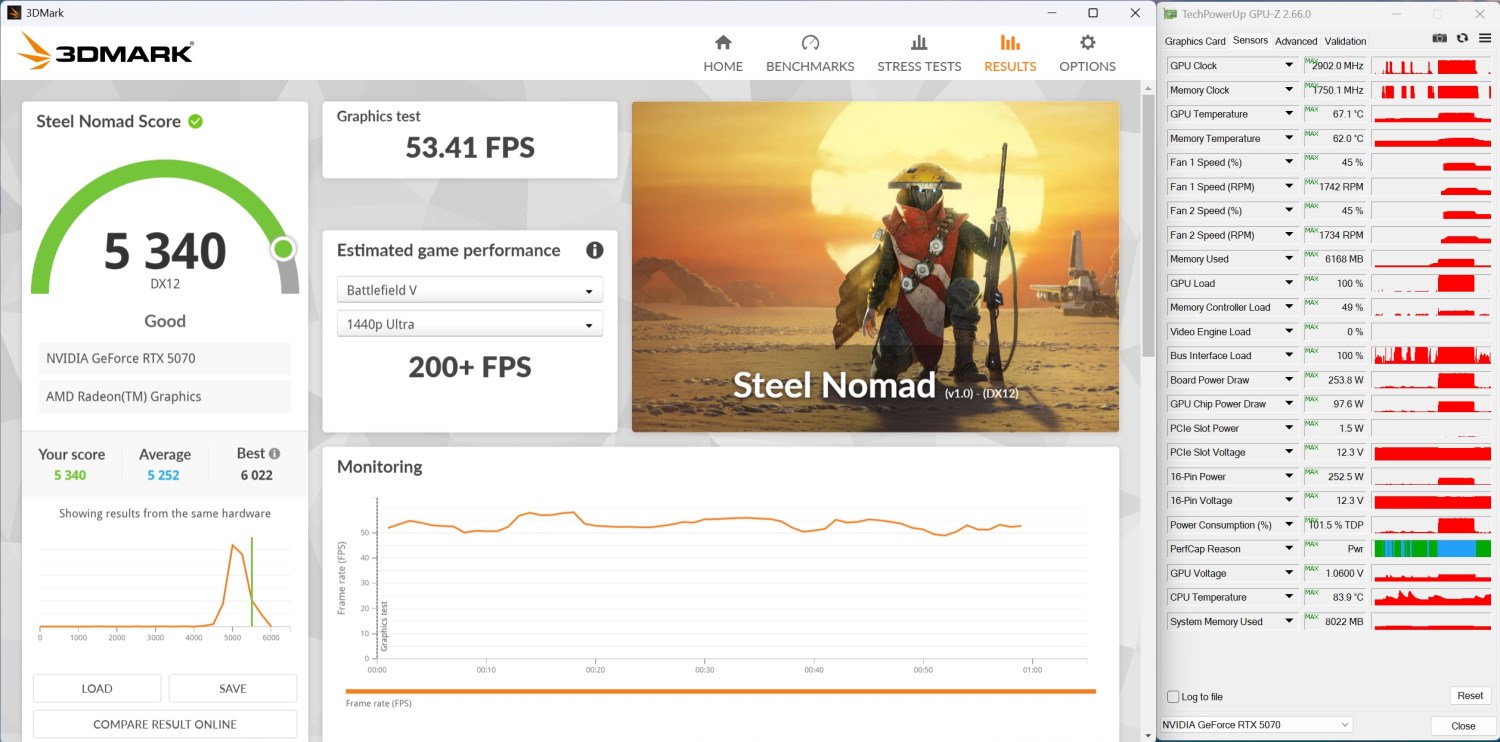Image resolution: width=1500 pixels, height=742 pixels.
Task: Open the Memory Temperature sensor dropdown
Action: 1289,138
